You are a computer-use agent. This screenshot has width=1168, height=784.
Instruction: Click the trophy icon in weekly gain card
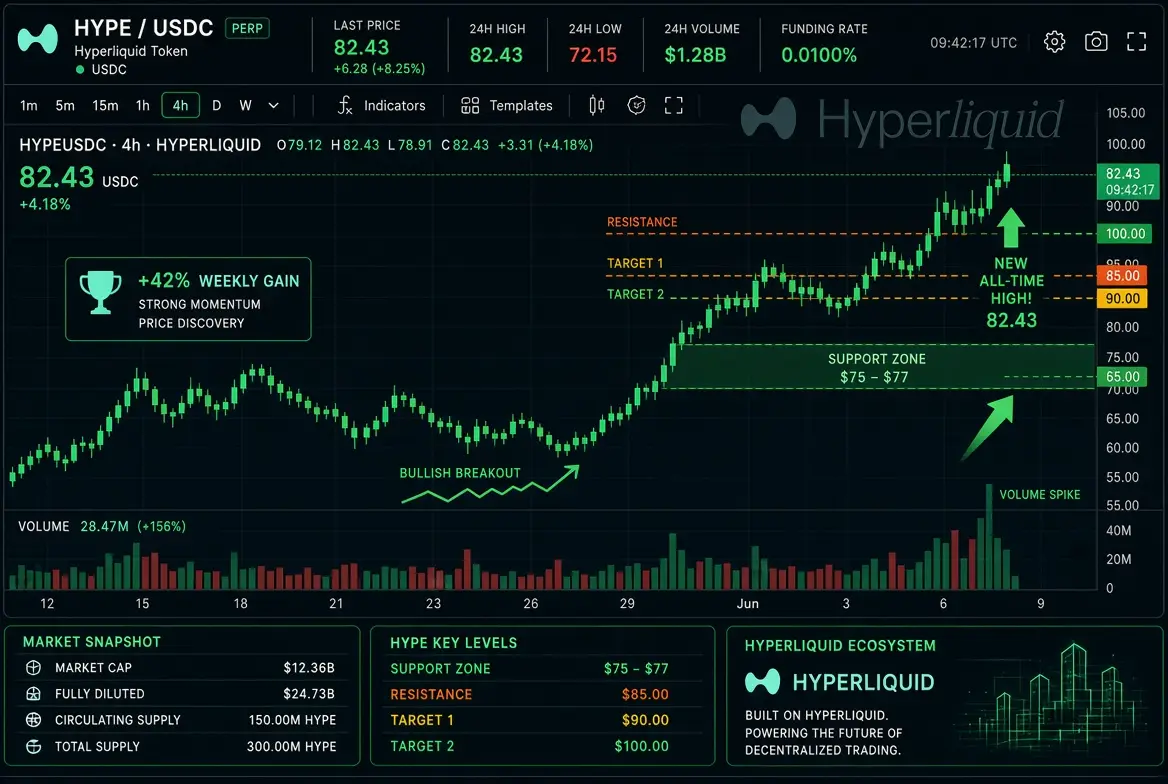[100, 292]
